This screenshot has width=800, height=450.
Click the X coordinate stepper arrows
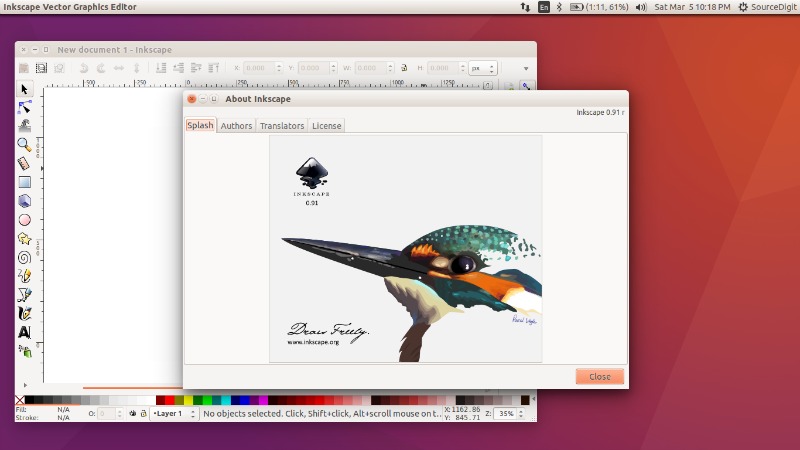(x=279, y=68)
